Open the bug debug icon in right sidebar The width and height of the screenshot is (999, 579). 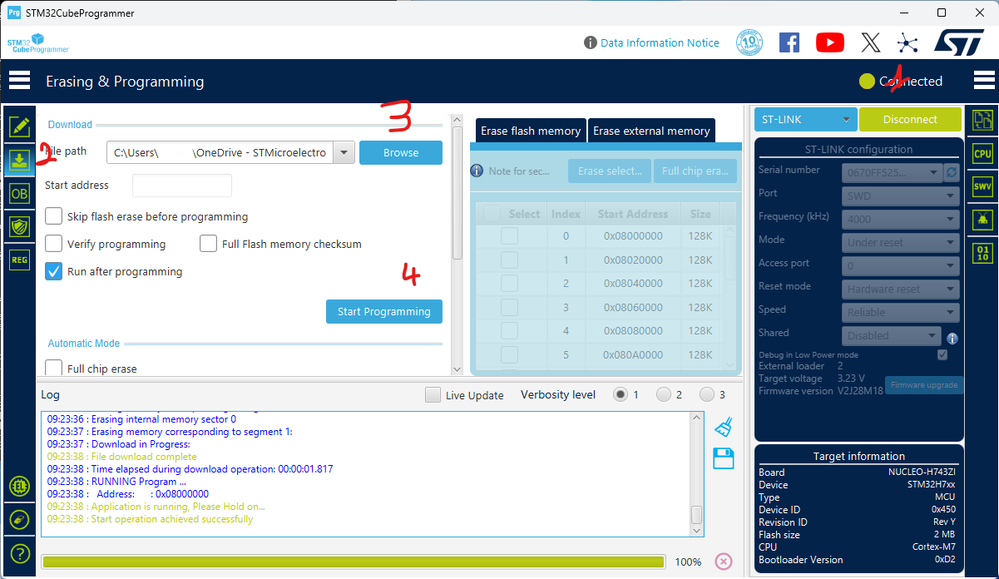(982, 220)
